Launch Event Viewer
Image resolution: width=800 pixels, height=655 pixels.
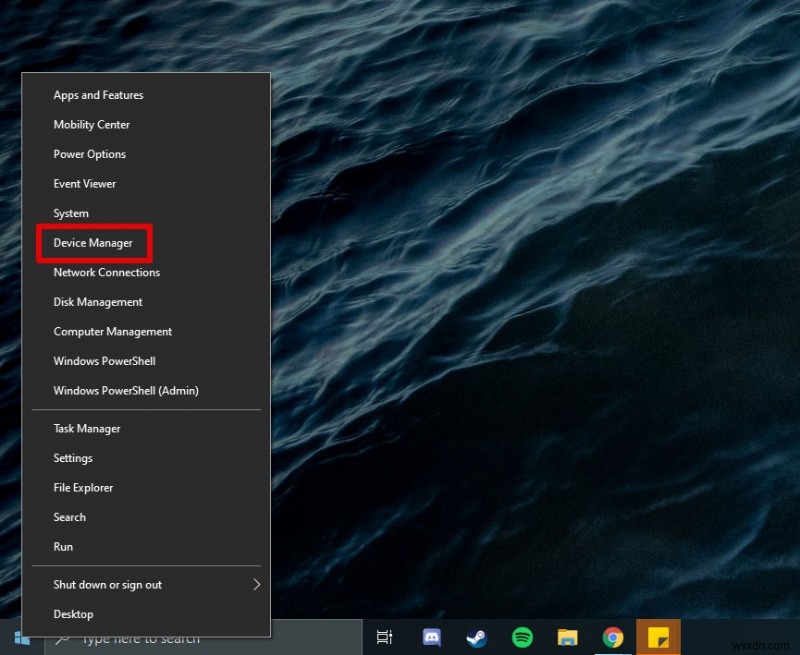coord(84,183)
